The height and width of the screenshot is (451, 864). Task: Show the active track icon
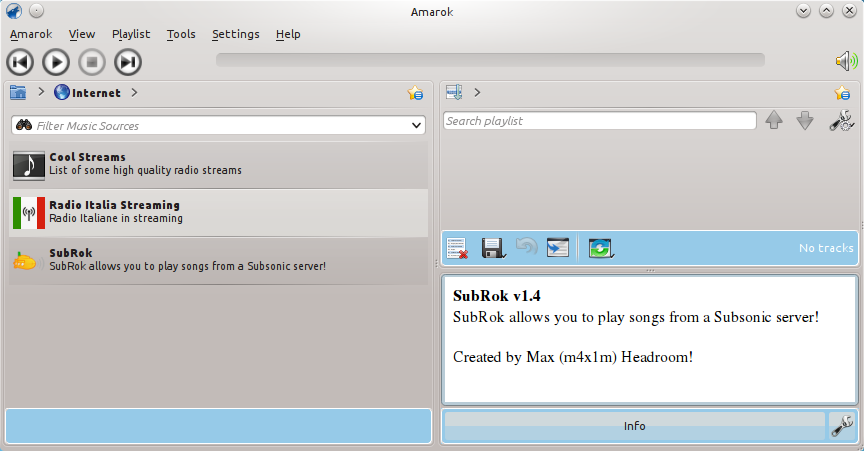coord(558,248)
